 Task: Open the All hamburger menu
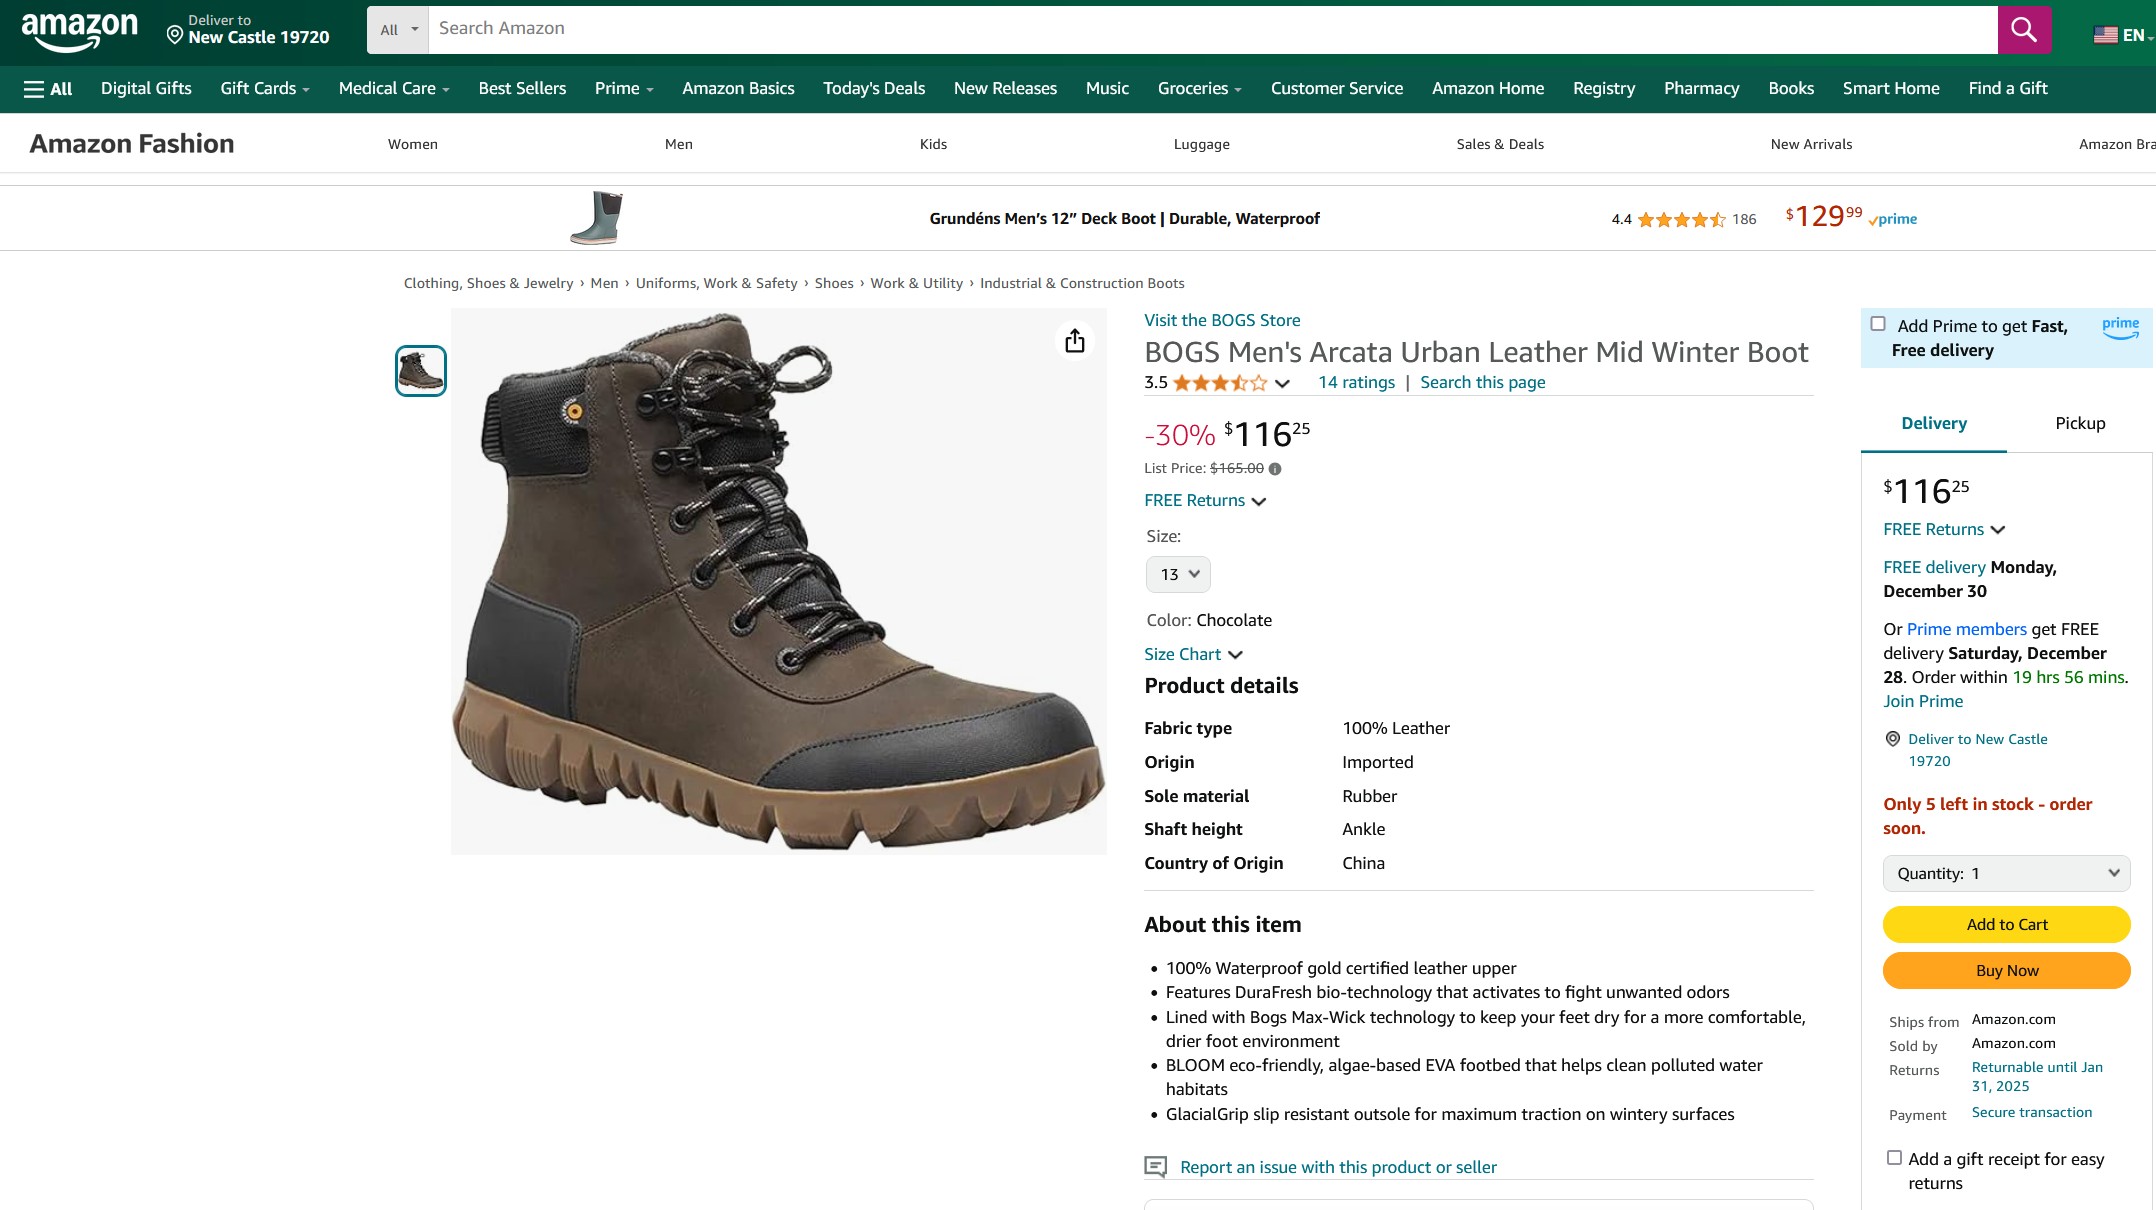(48, 89)
